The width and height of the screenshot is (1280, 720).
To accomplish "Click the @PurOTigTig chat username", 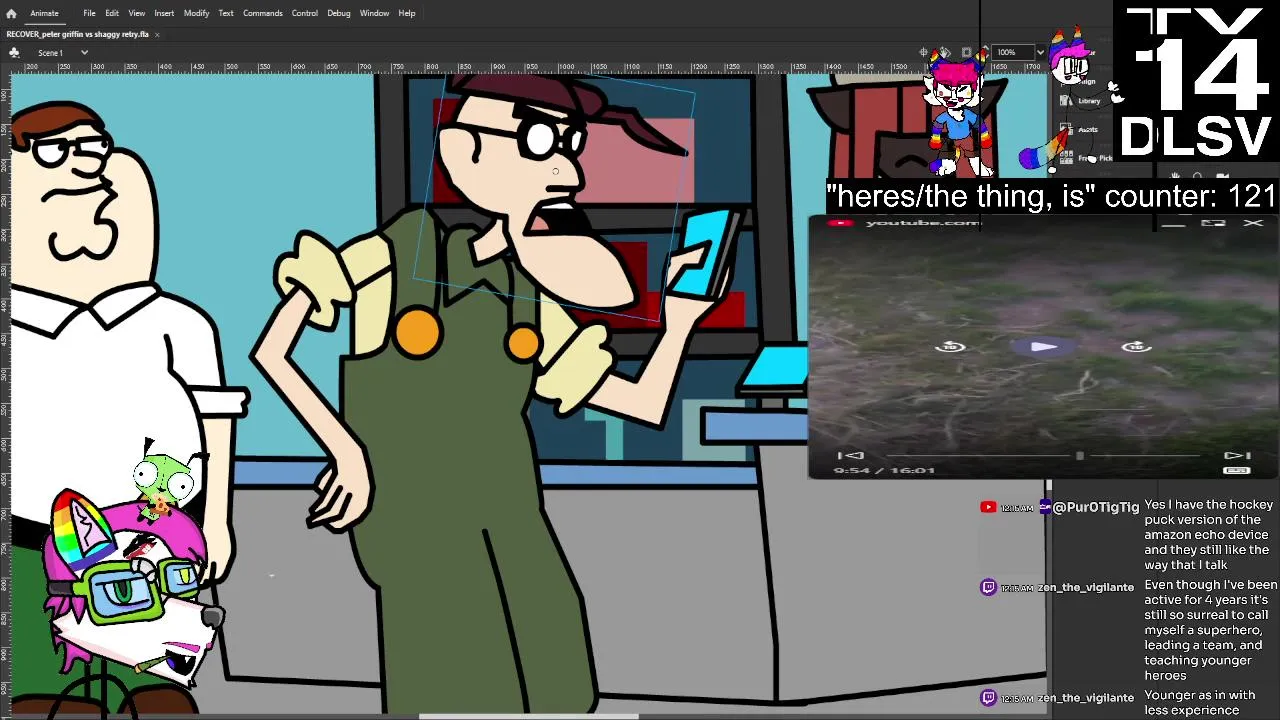I will pos(1095,508).
